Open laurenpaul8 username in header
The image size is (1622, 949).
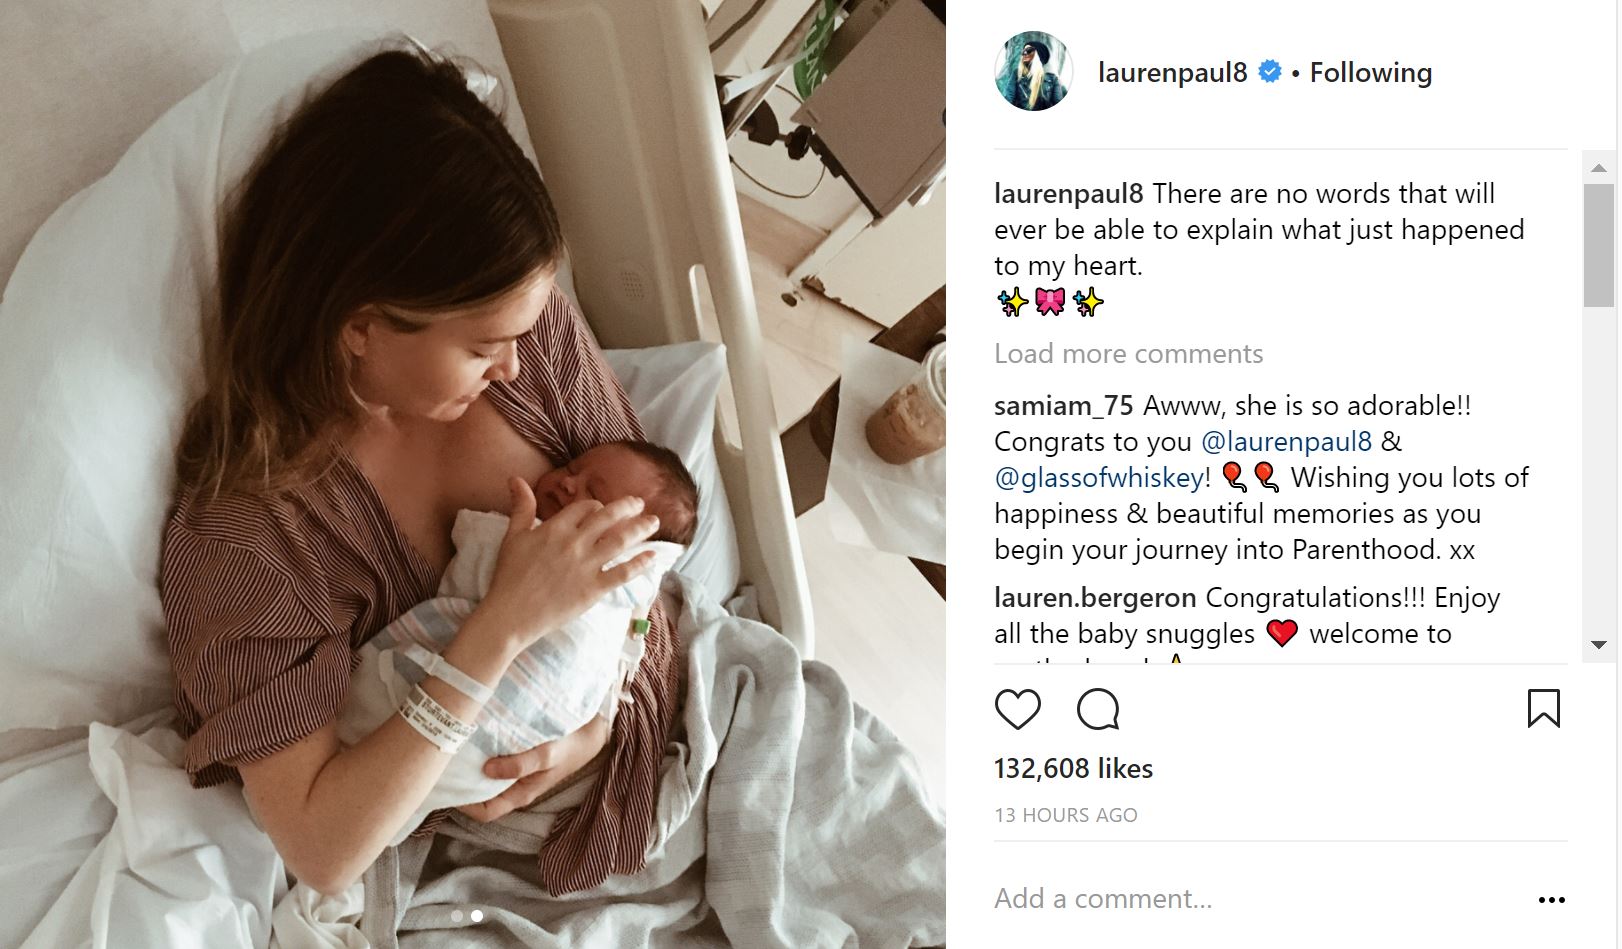[1172, 72]
